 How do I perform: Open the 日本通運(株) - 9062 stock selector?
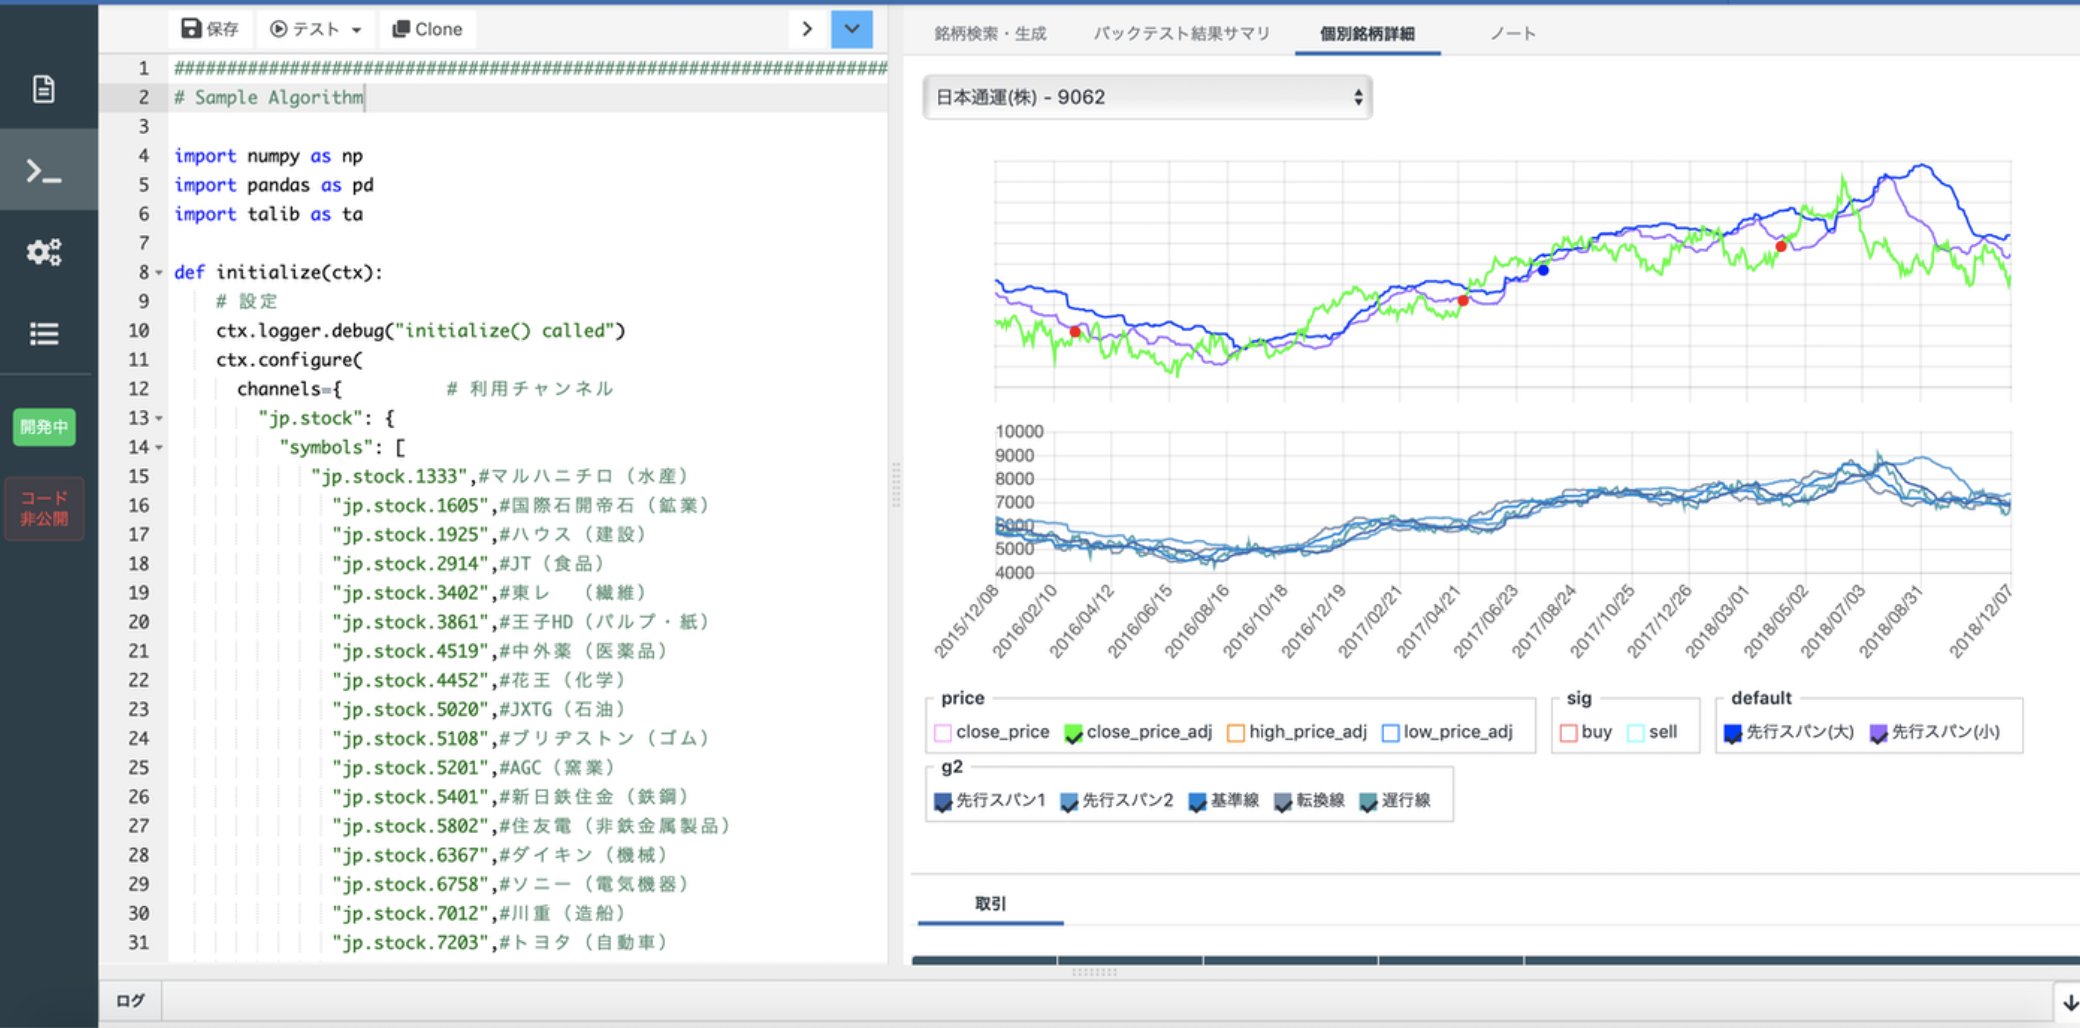1146,97
